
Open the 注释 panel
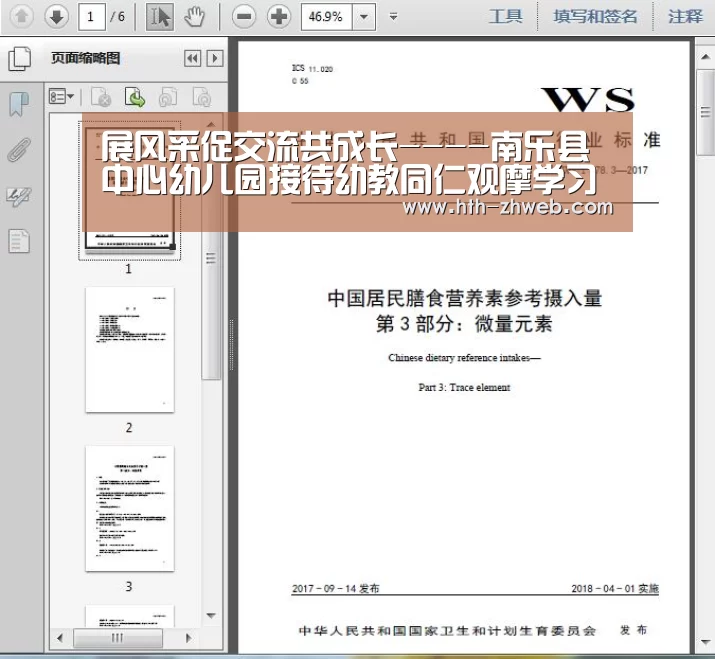point(685,17)
